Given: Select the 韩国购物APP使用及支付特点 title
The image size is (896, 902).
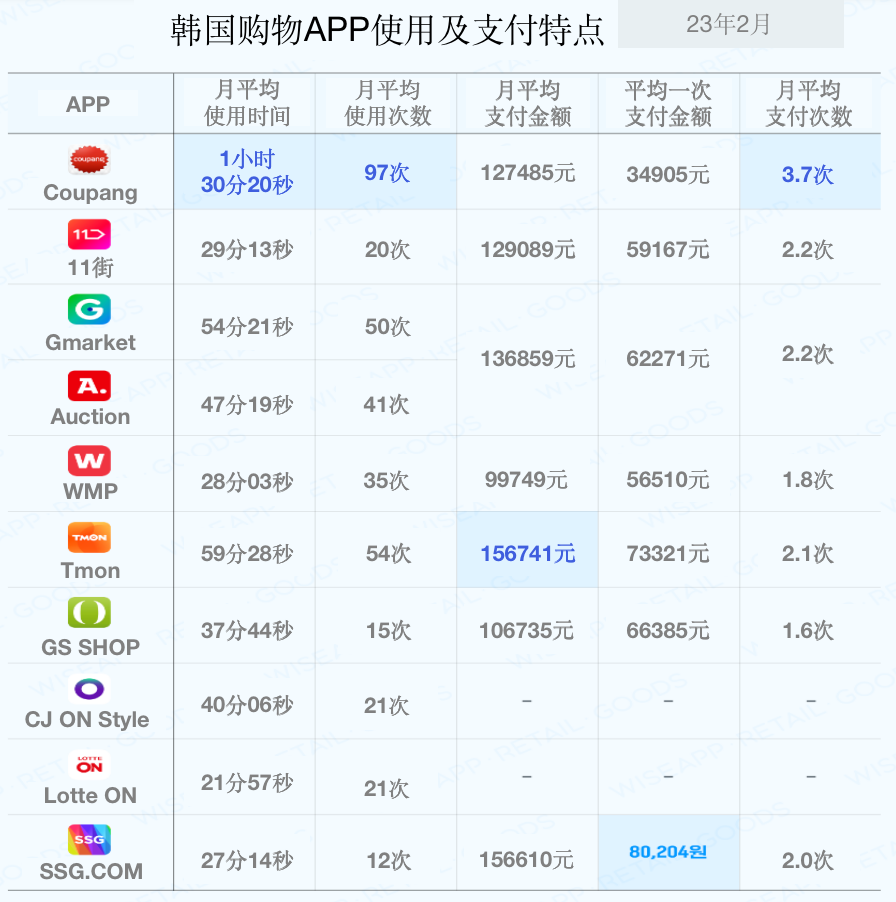Looking at the screenshot, I should [385, 30].
